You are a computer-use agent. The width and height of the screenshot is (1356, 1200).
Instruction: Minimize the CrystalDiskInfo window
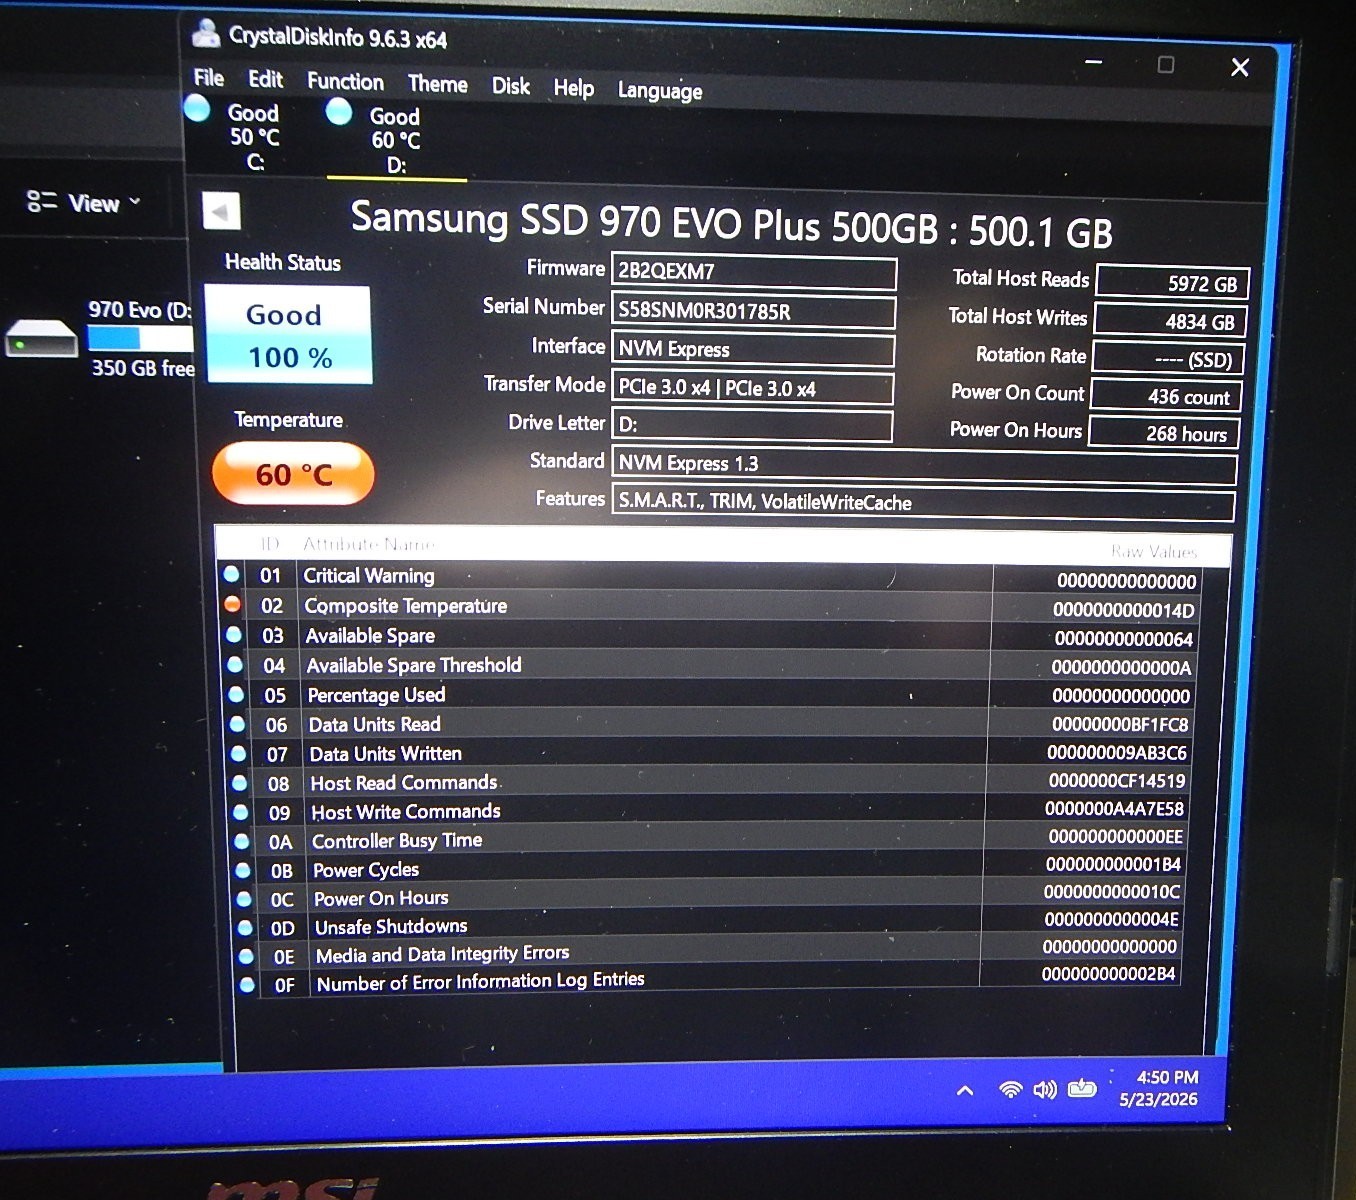coord(1094,63)
